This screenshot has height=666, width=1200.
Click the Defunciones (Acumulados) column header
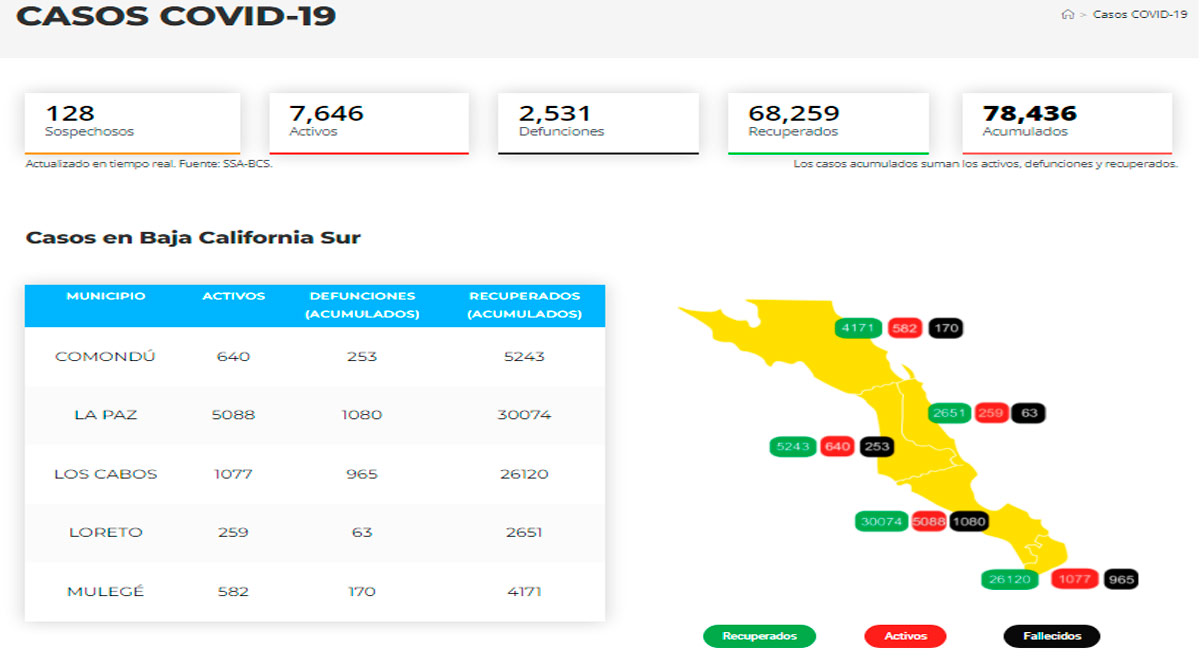(x=362, y=305)
